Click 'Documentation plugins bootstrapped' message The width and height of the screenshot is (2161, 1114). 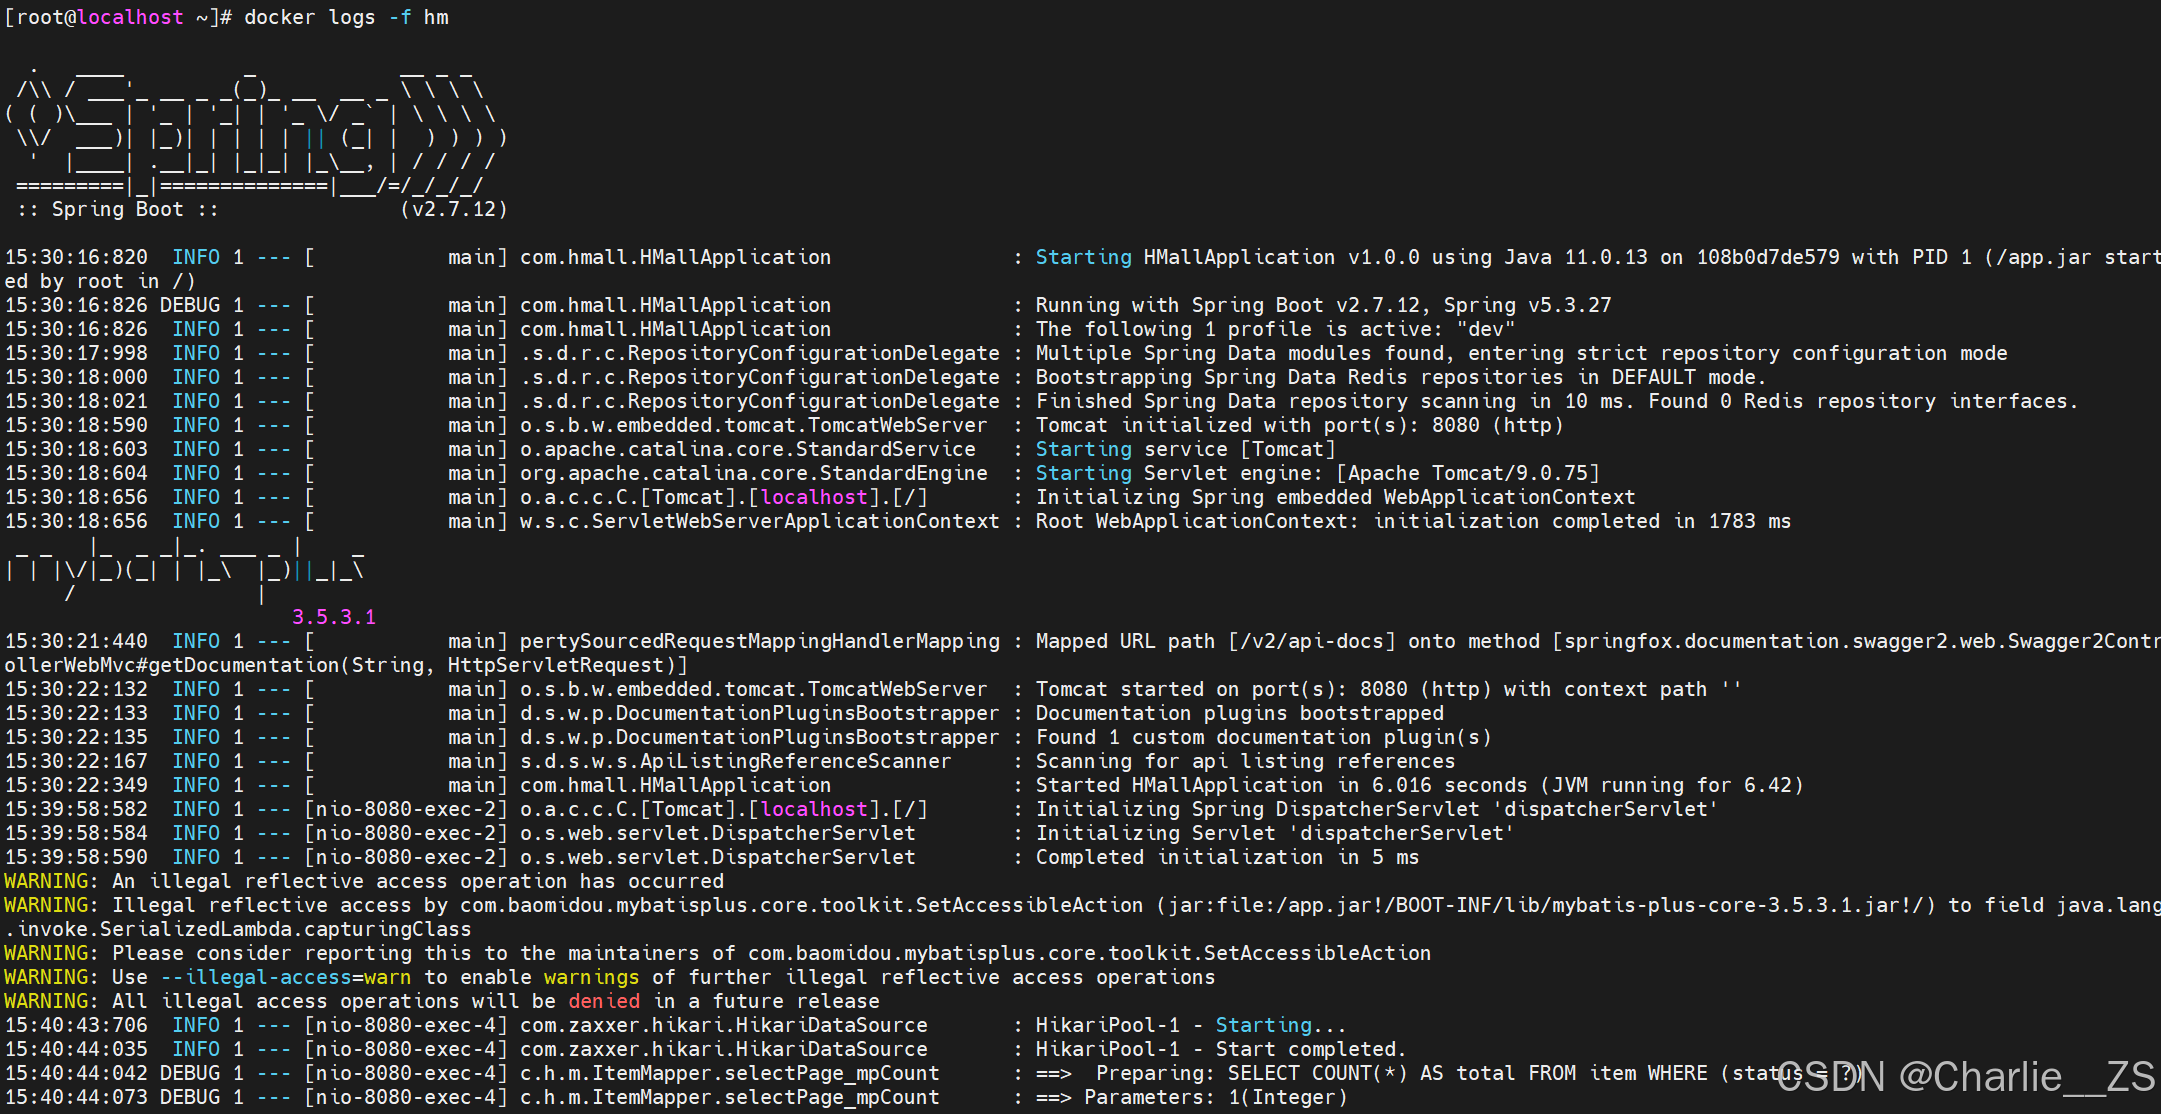click(x=1239, y=713)
